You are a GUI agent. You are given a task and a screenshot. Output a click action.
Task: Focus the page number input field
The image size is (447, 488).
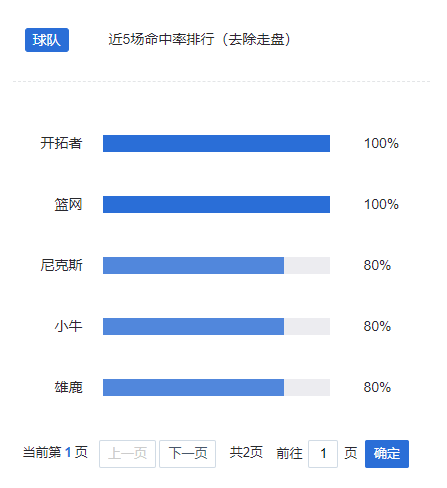pos(323,454)
